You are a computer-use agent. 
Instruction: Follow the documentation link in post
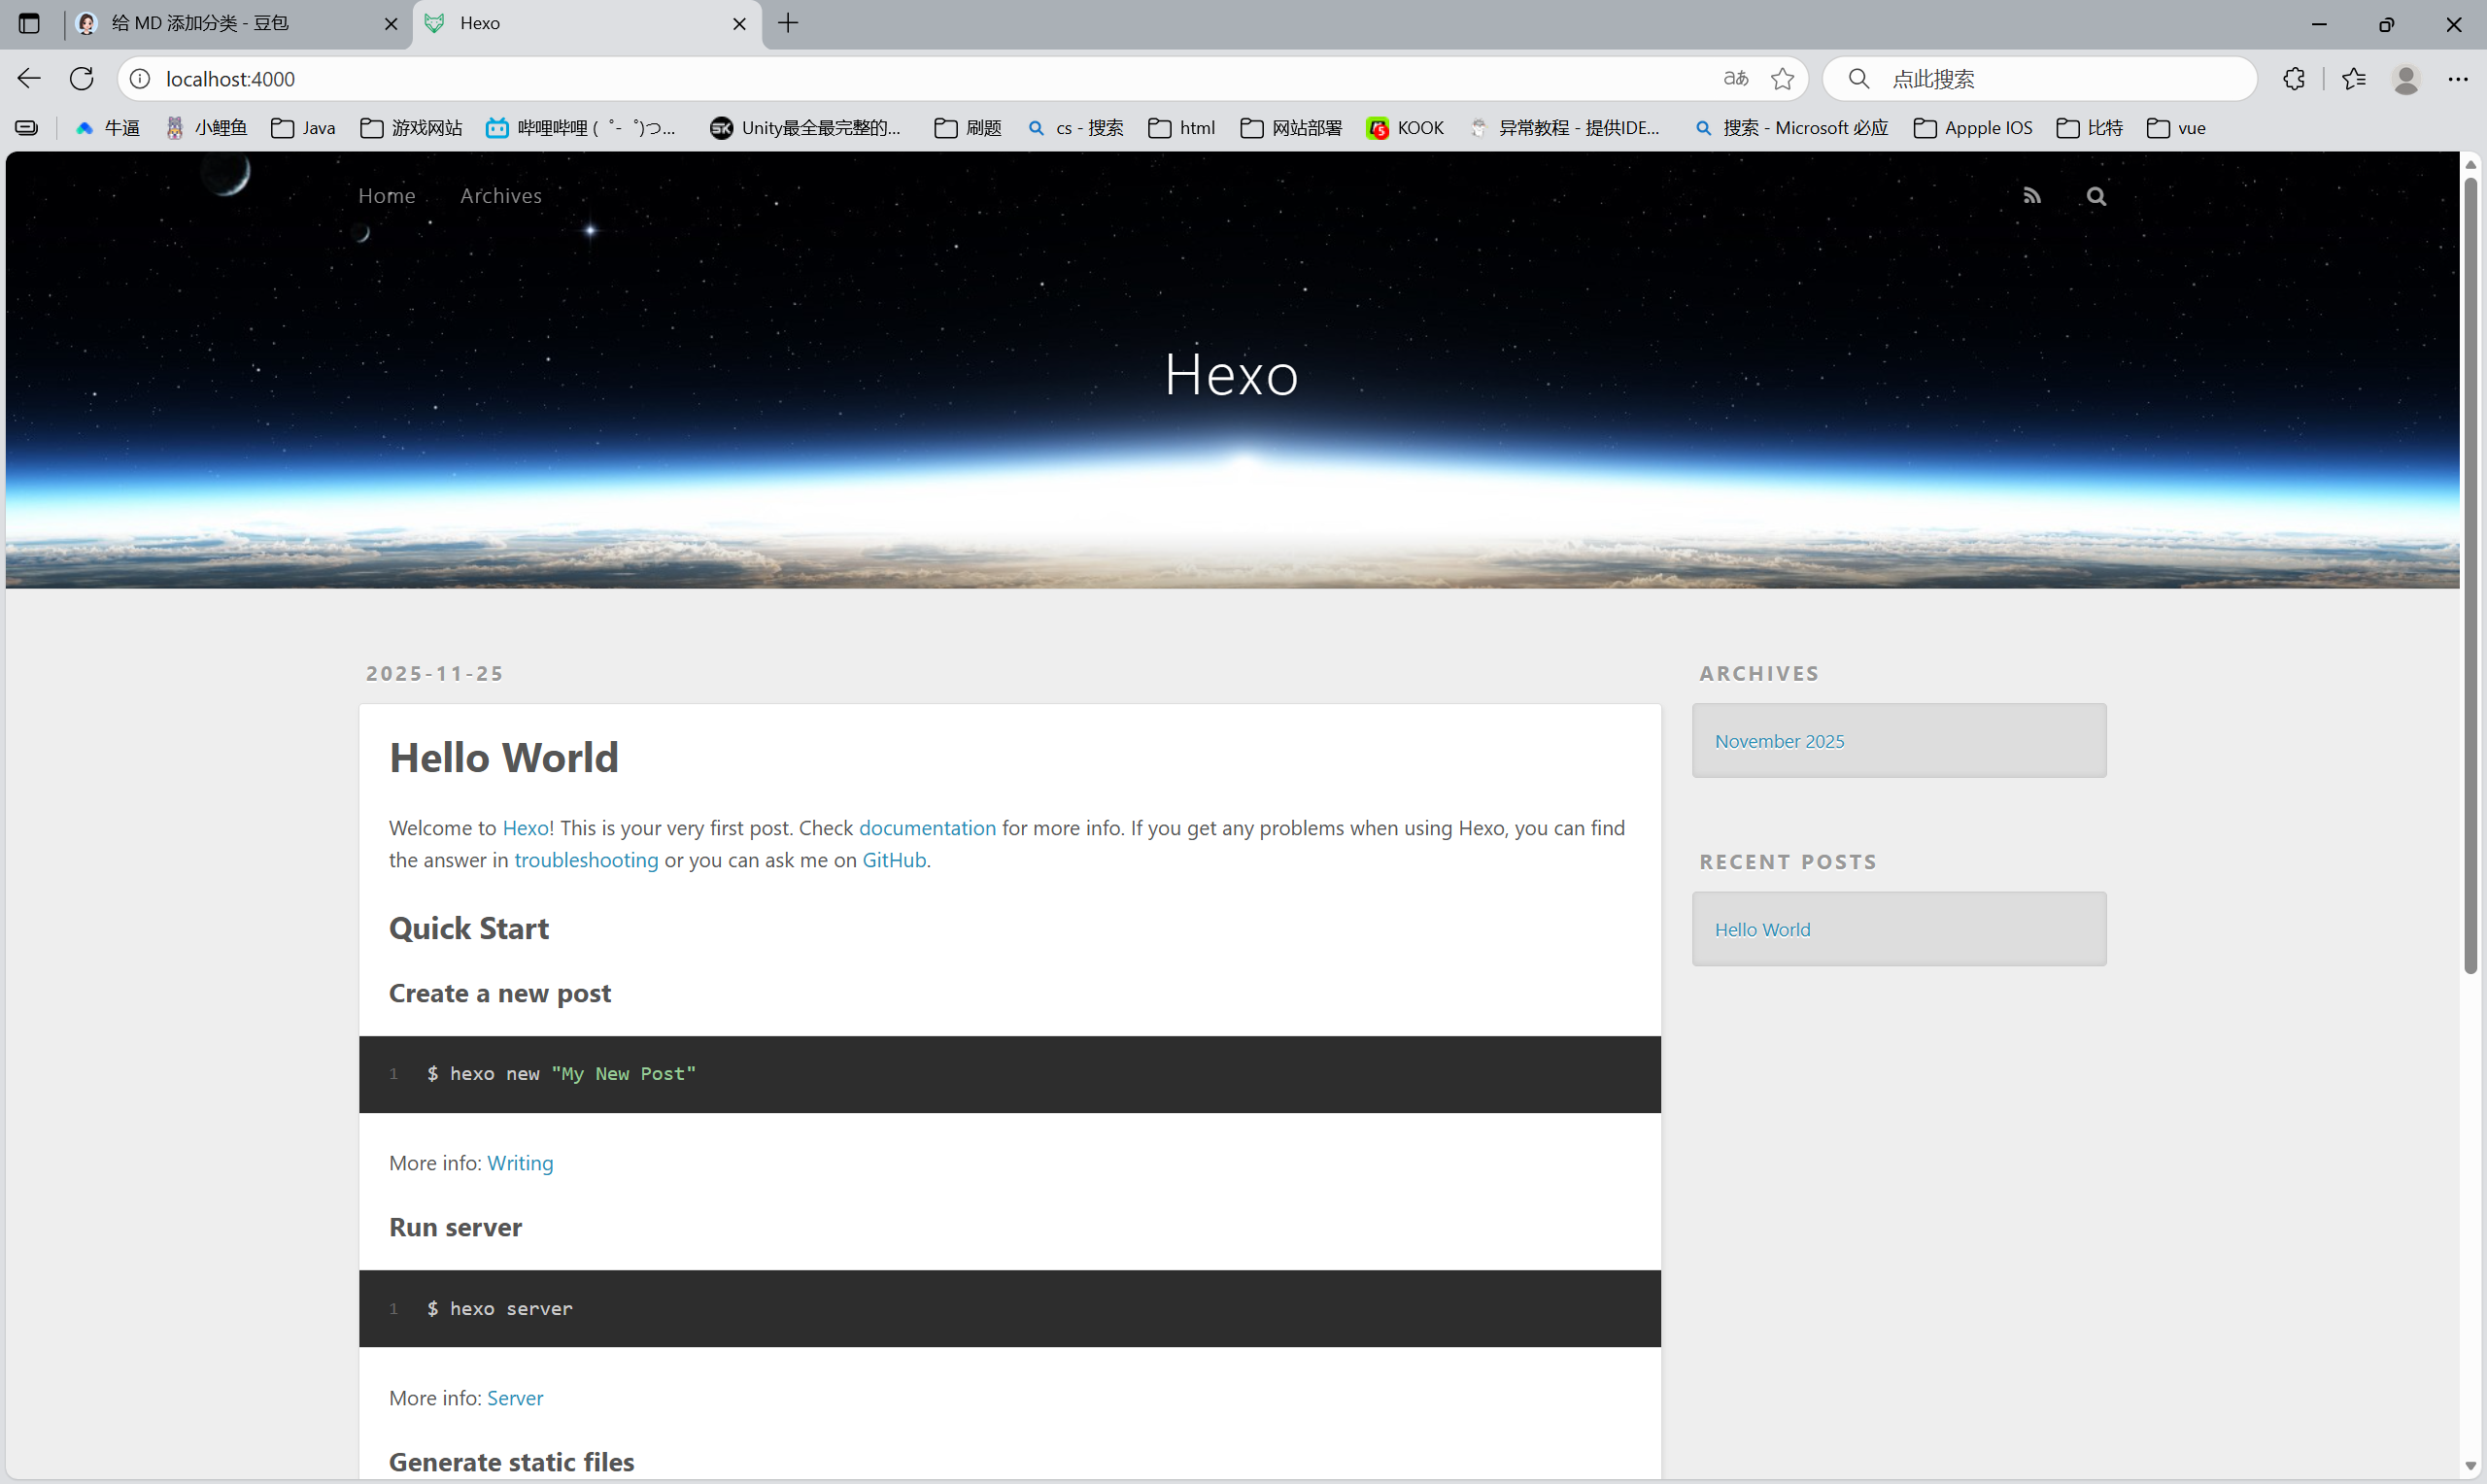tap(927, 828)
